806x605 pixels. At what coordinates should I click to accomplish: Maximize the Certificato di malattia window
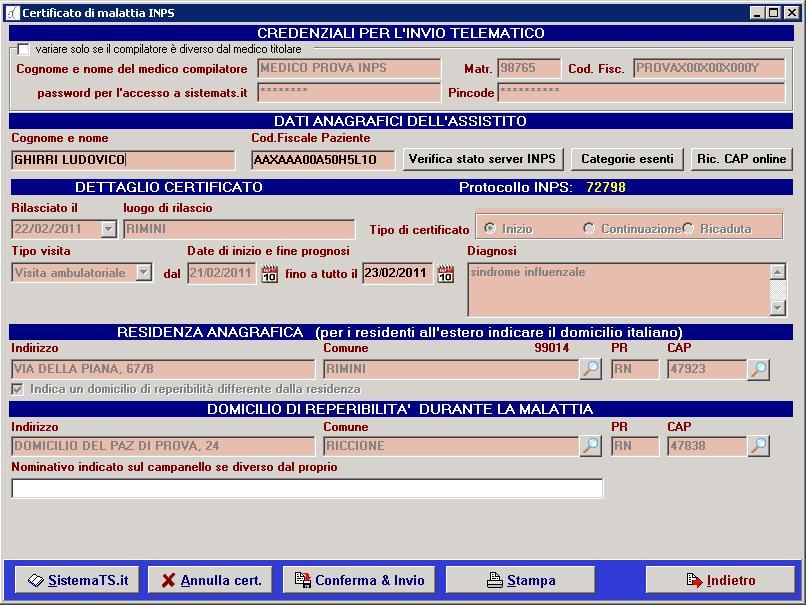click(x=773, y=13)
